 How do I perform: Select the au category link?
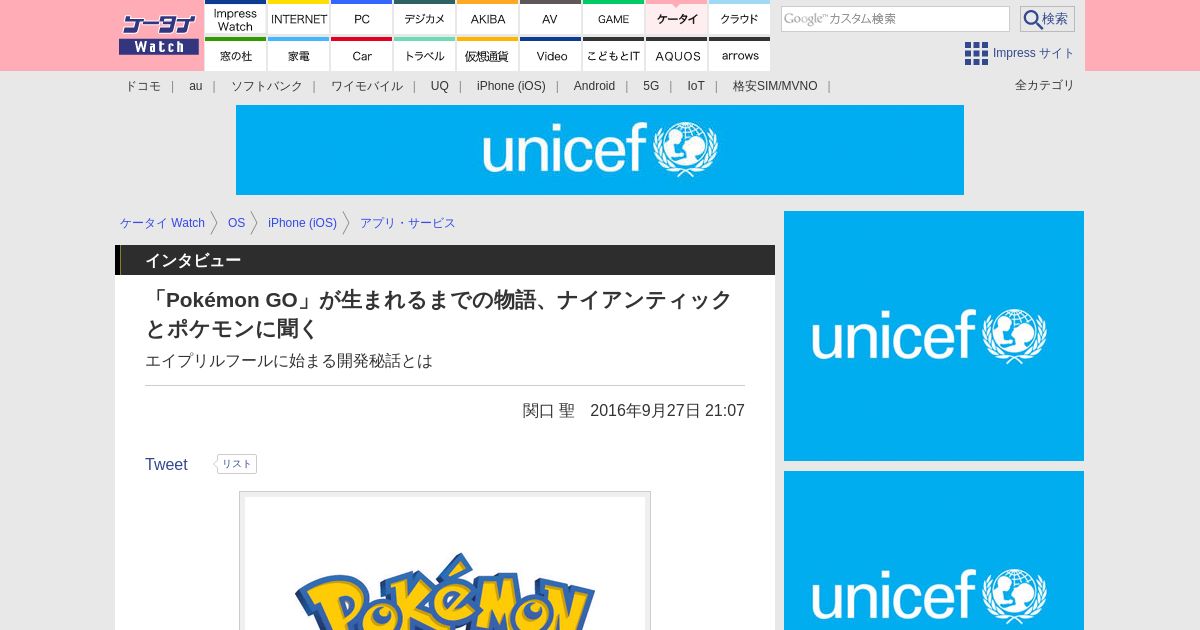point(196,86)
